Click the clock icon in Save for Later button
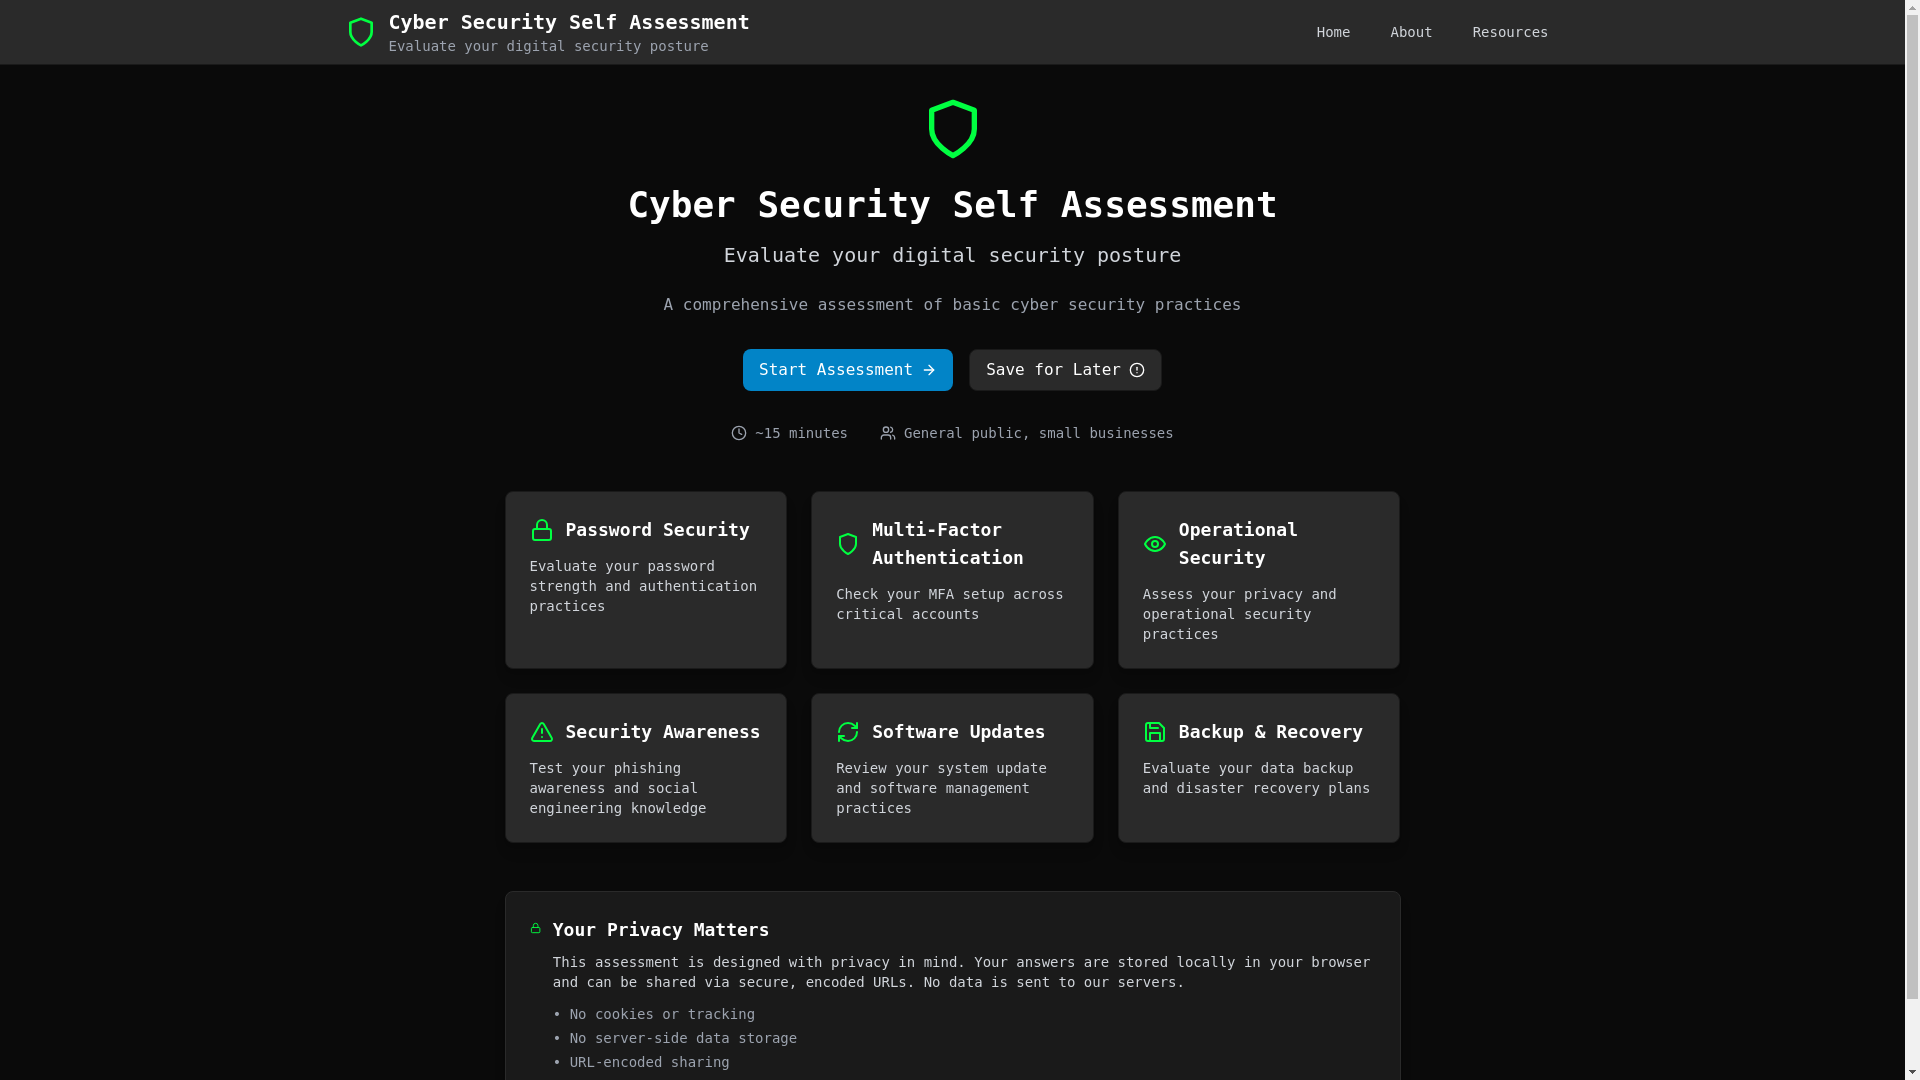Image resolution: width=1920 pixels, height=1080 pixels. pyautogui.click(x=1137, y=370)
